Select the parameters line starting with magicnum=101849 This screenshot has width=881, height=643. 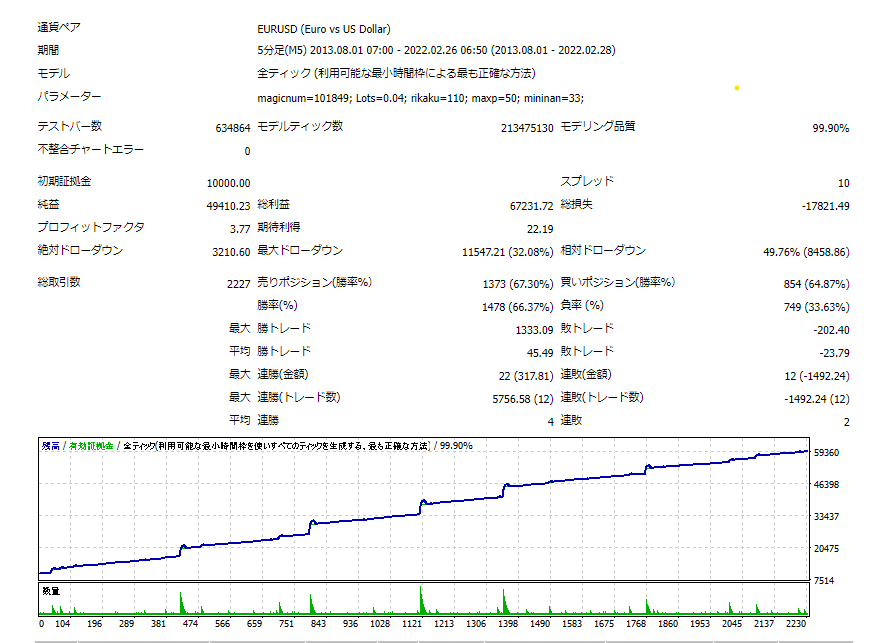(x=420, y=98)
